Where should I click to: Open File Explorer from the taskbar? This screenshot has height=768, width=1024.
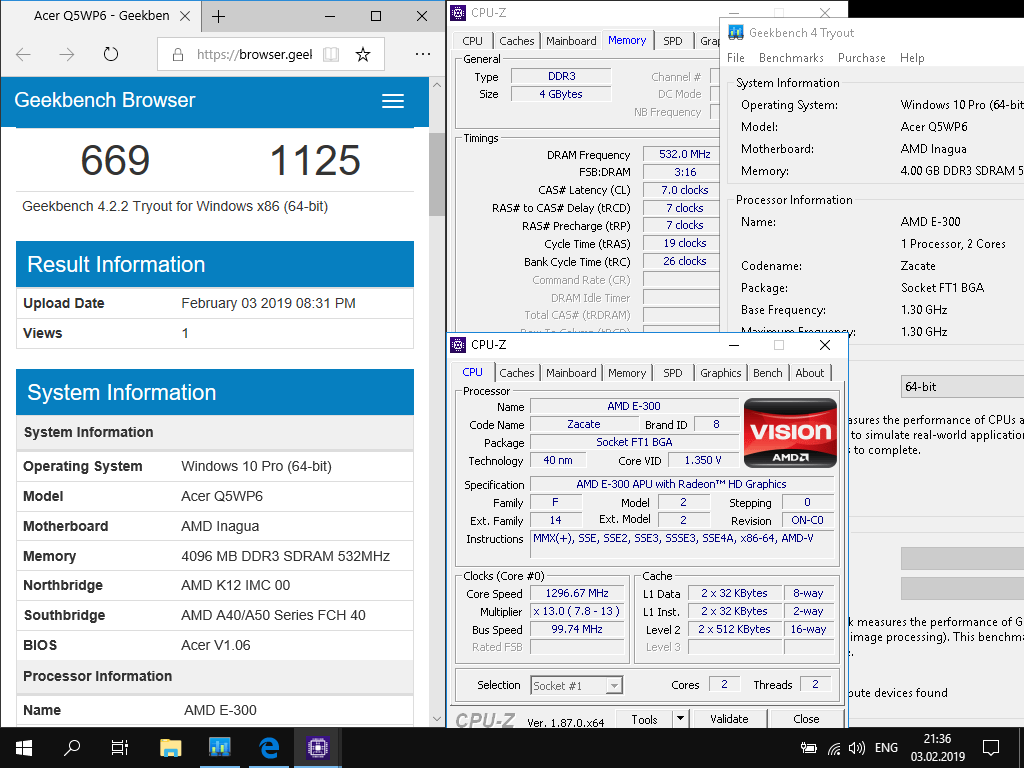(170, 748)
